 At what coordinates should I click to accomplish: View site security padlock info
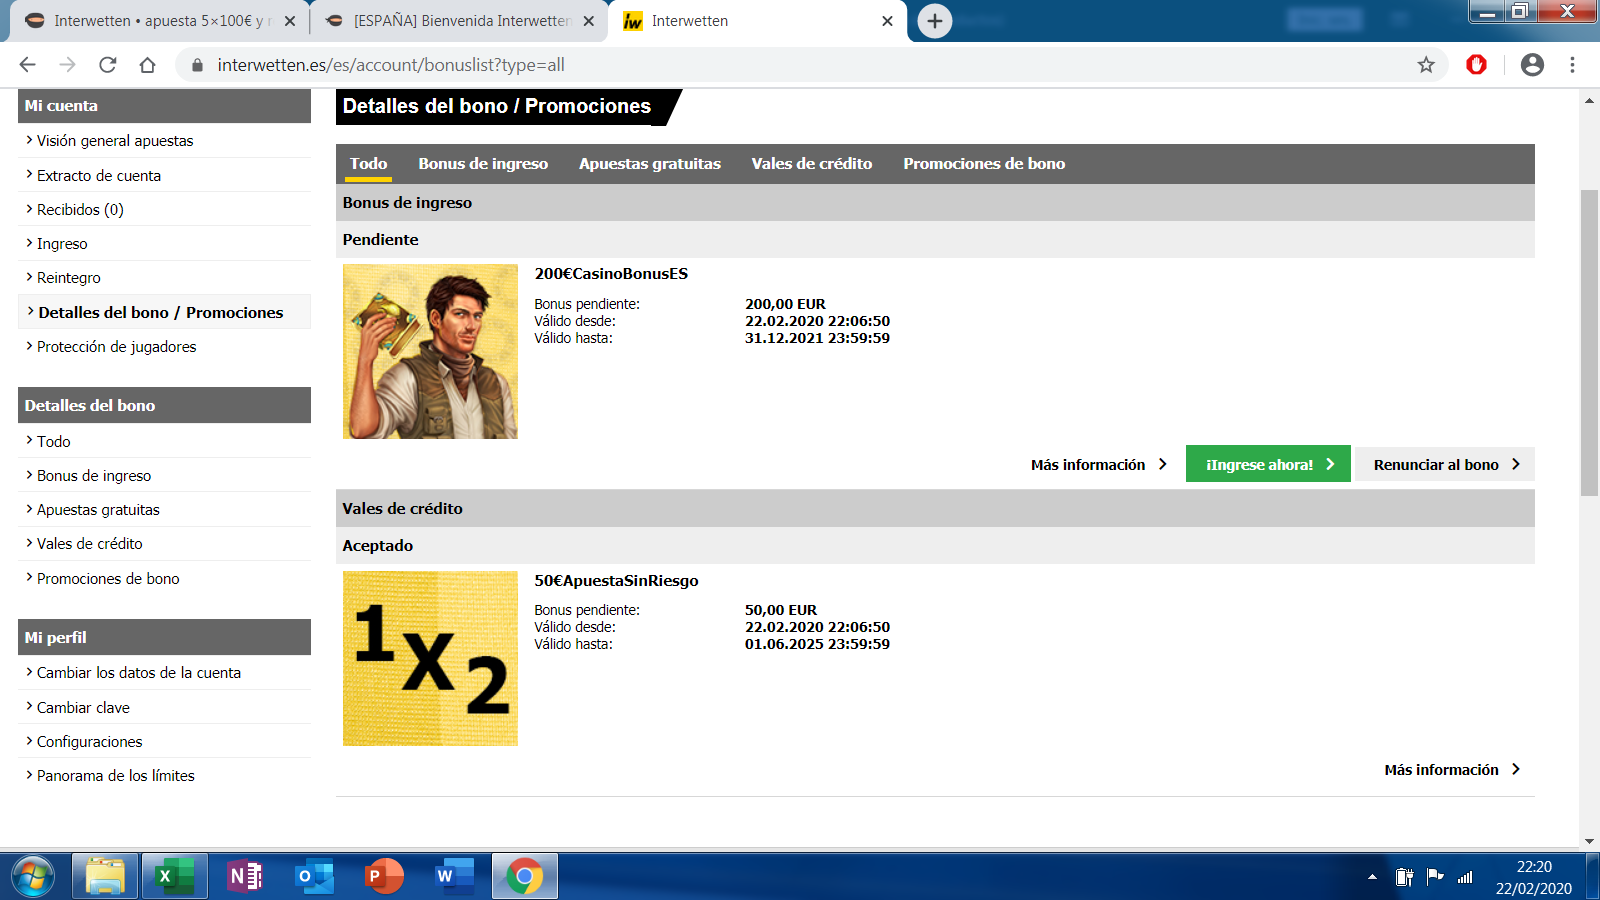(x=197, y=65)
